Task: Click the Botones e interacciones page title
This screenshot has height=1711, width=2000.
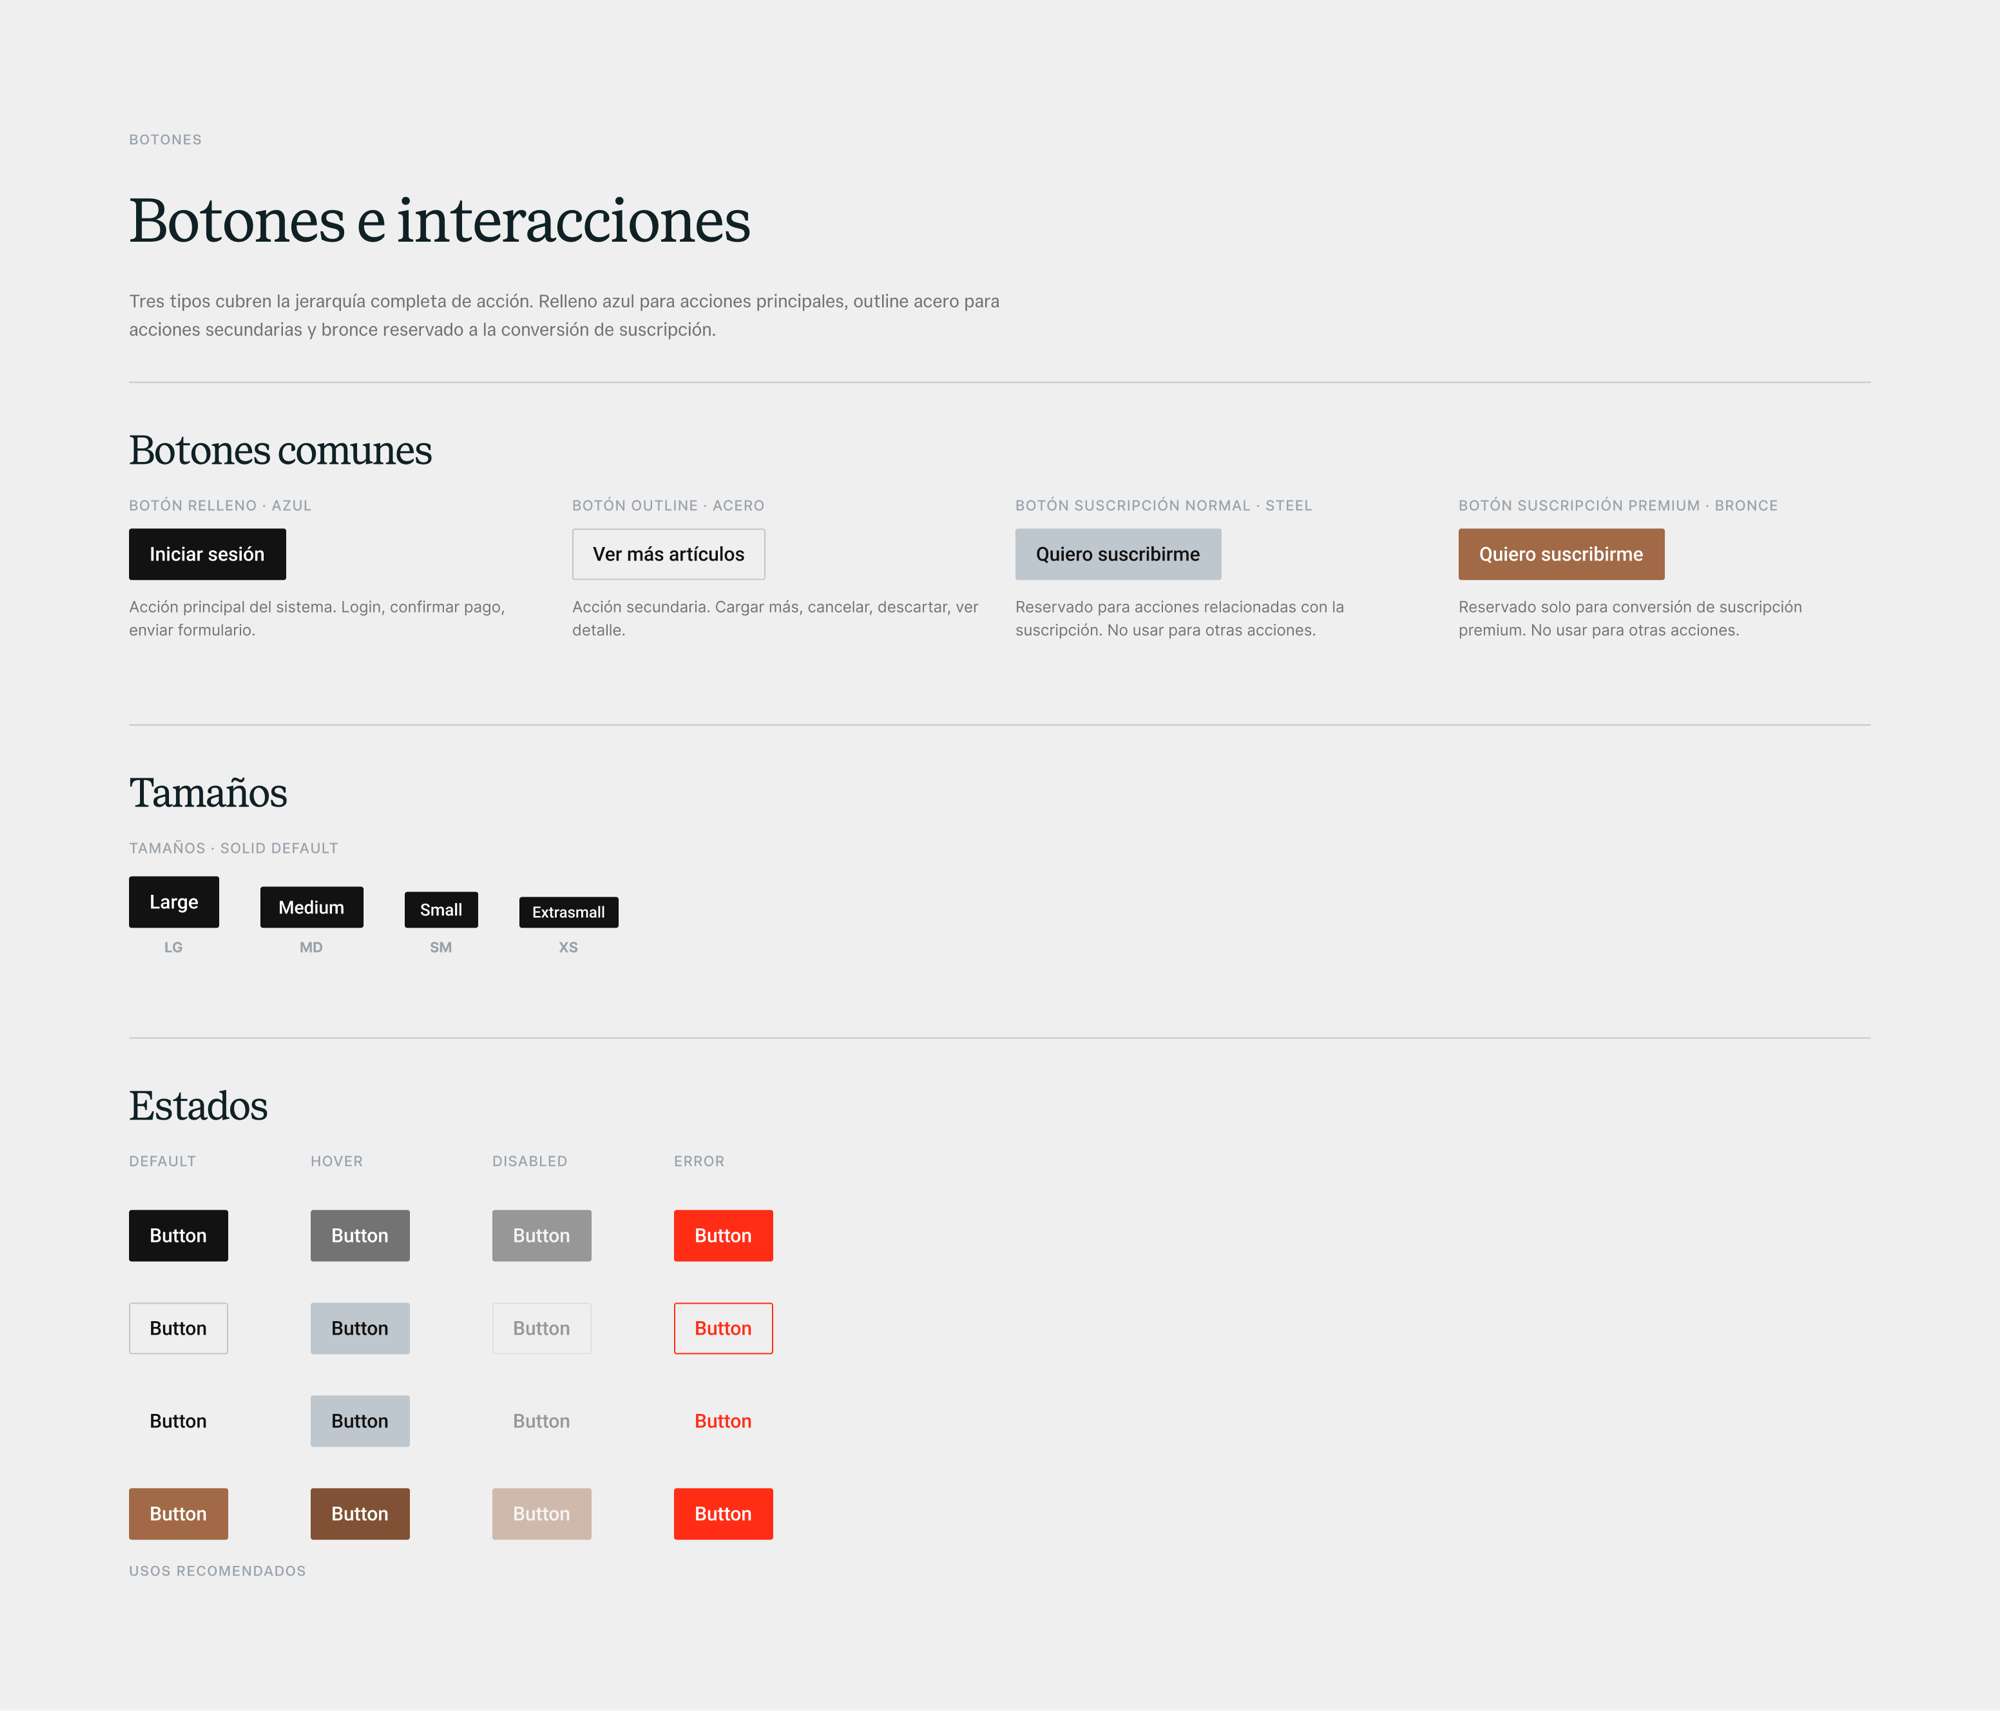Action: pos(439,221)
